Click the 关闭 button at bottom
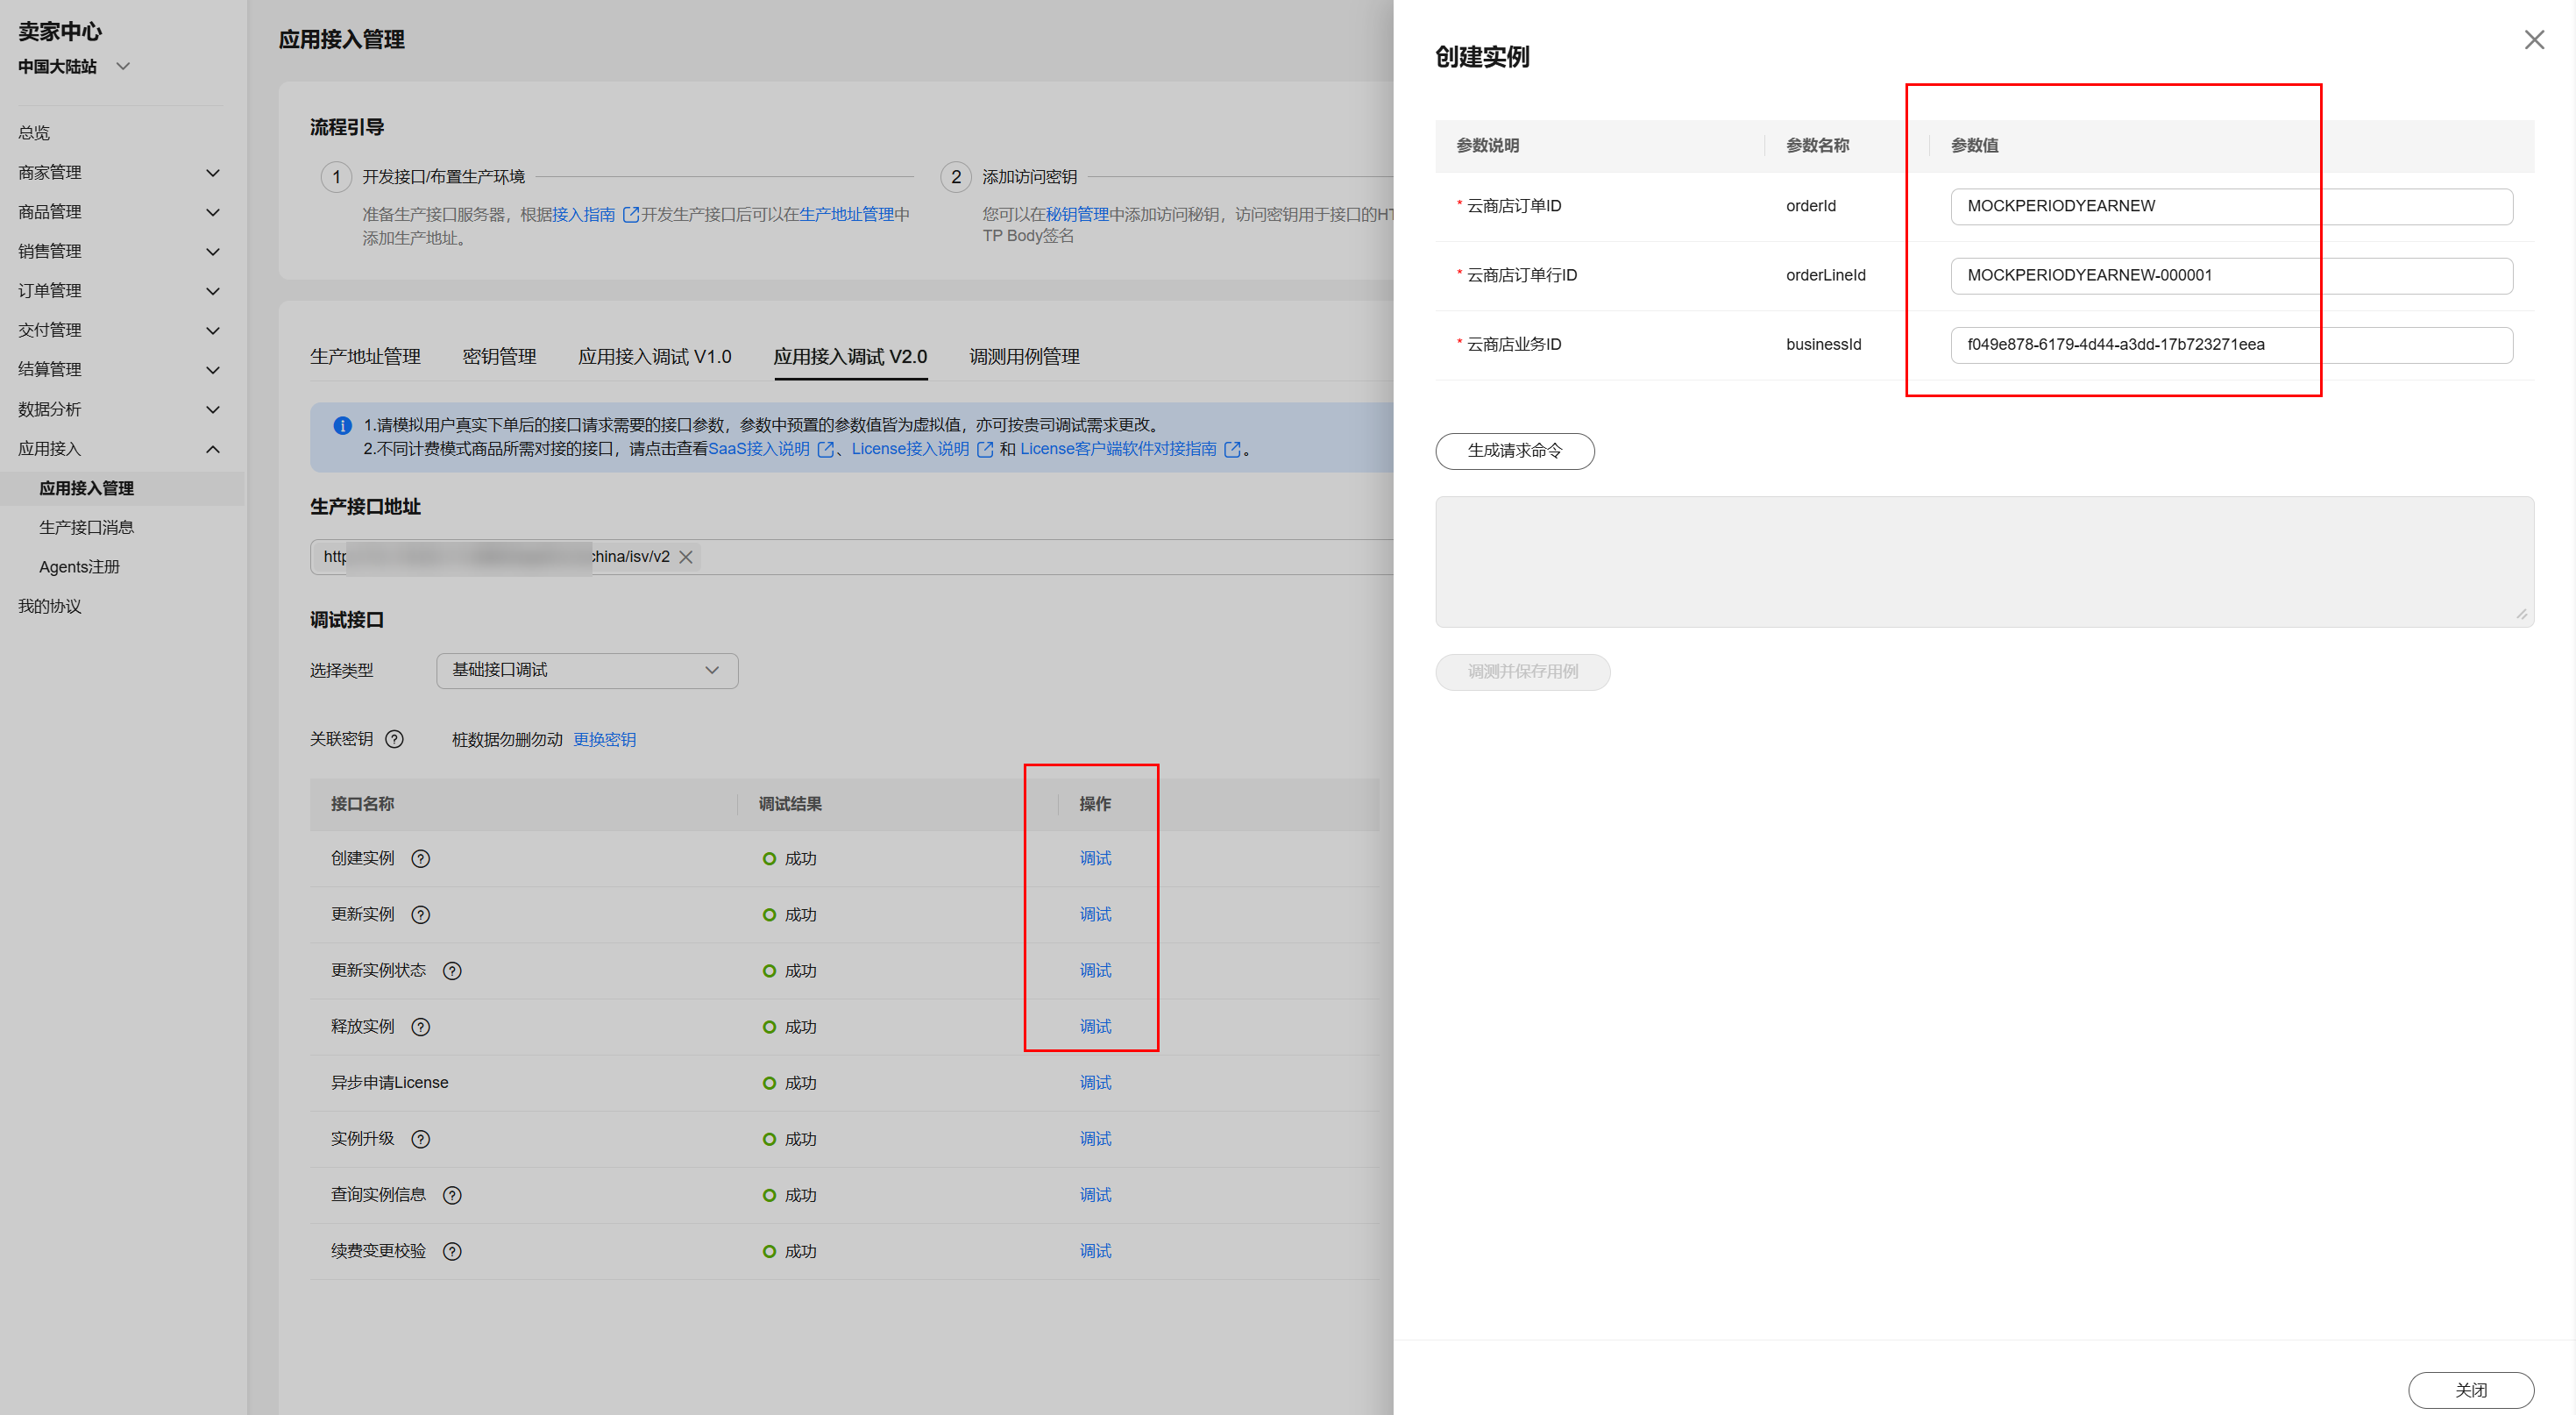The height and width of the screenshot is (1415, 2576). 2469,1389
